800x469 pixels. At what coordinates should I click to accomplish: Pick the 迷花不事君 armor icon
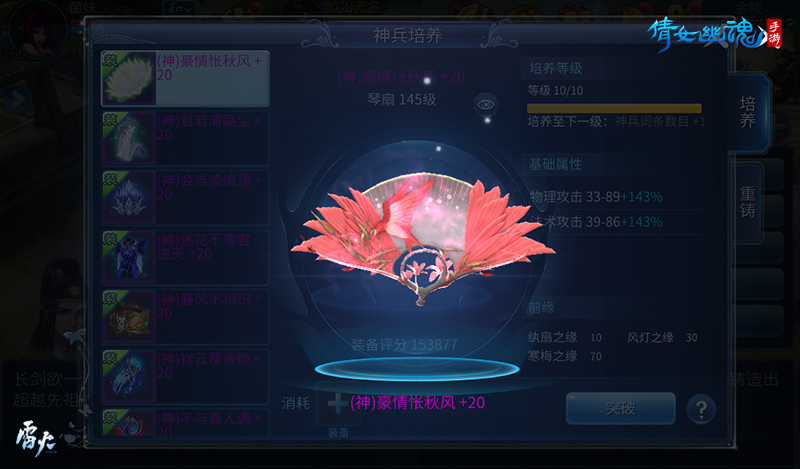pyautogui.click(x=129, y=257)
